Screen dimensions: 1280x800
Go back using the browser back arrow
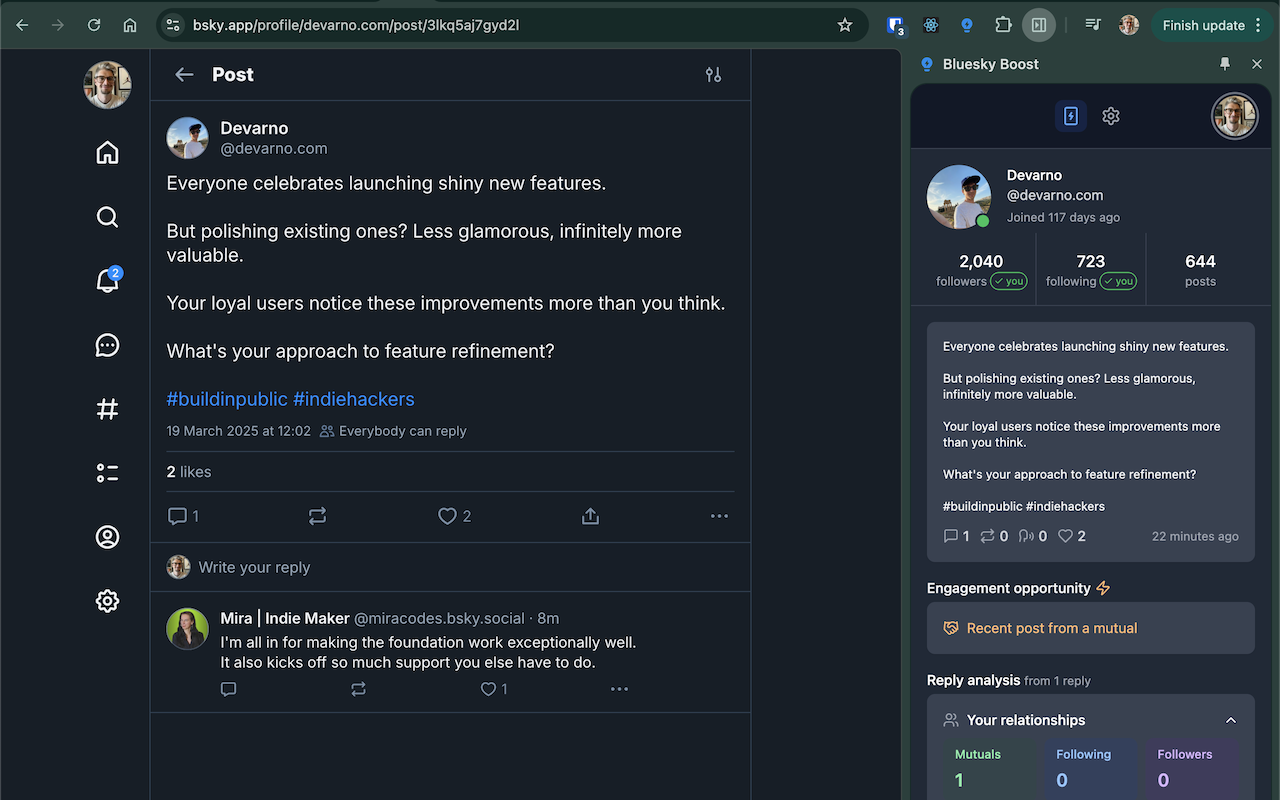pos(22,25)
